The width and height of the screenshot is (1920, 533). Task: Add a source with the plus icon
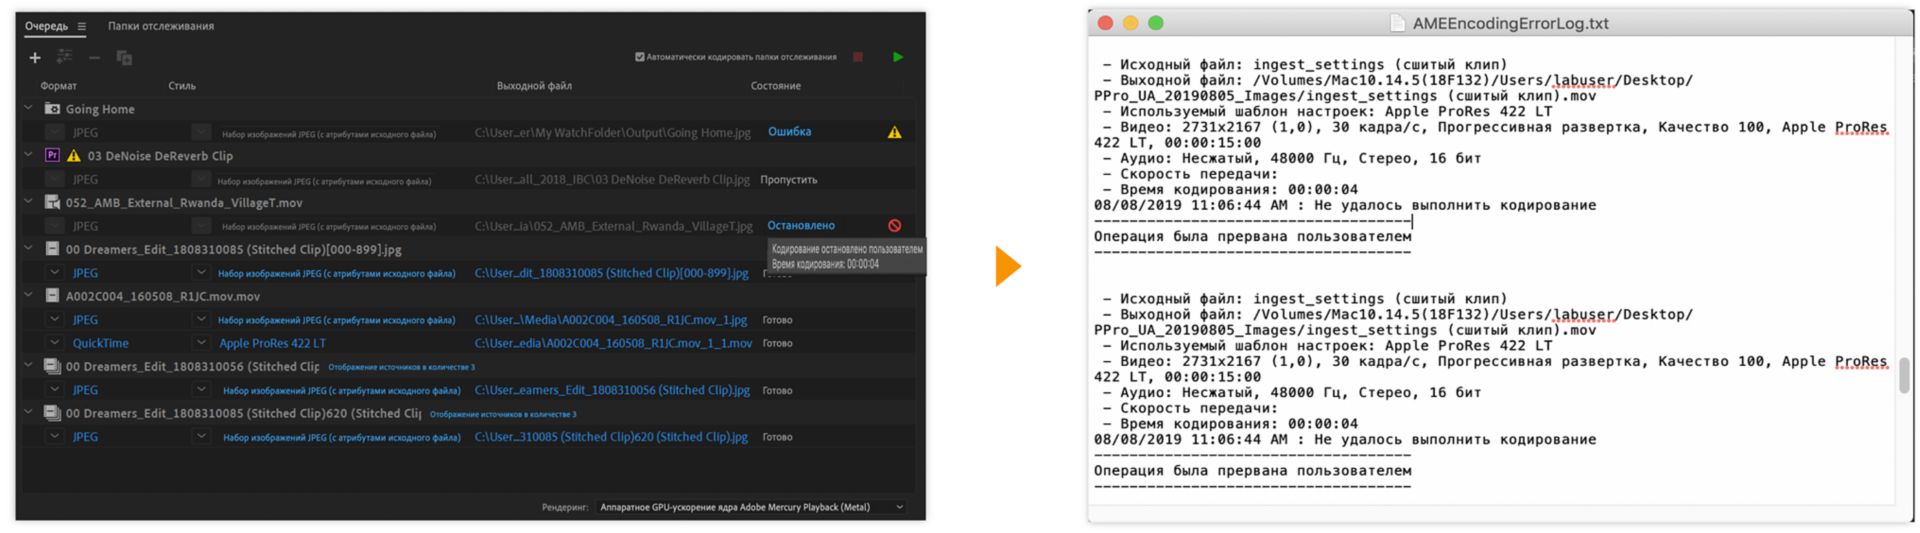pyautogui.click(x=35, y=58)
